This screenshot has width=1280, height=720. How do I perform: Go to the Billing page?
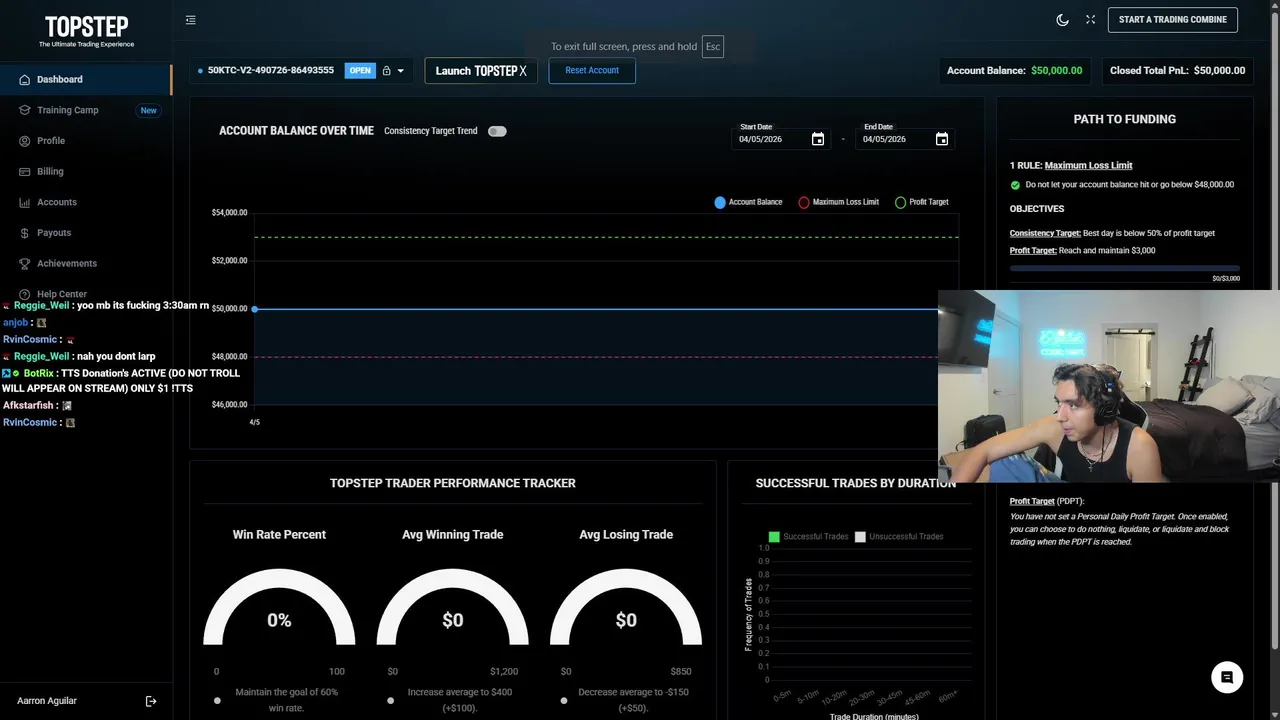coord(86,172)
